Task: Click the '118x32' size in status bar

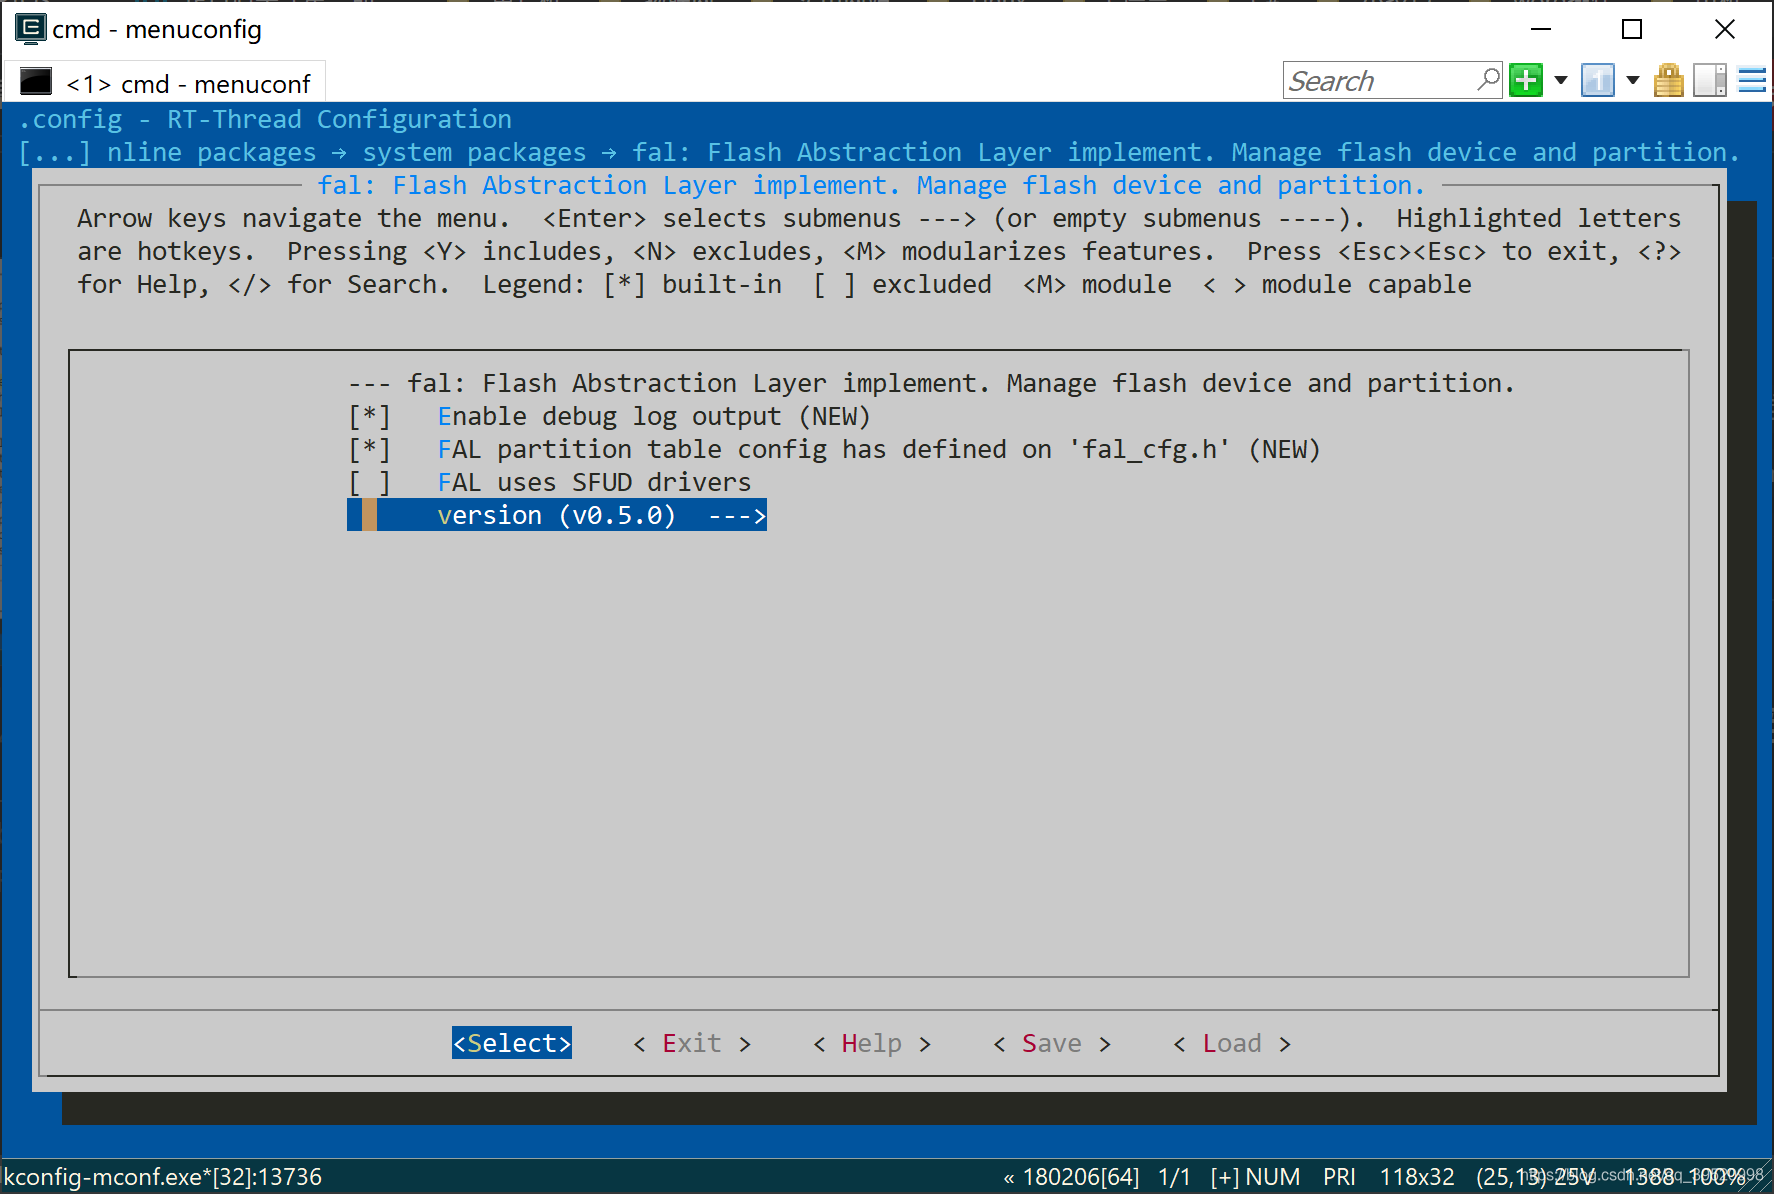Action: [x=1417, y=1177]
